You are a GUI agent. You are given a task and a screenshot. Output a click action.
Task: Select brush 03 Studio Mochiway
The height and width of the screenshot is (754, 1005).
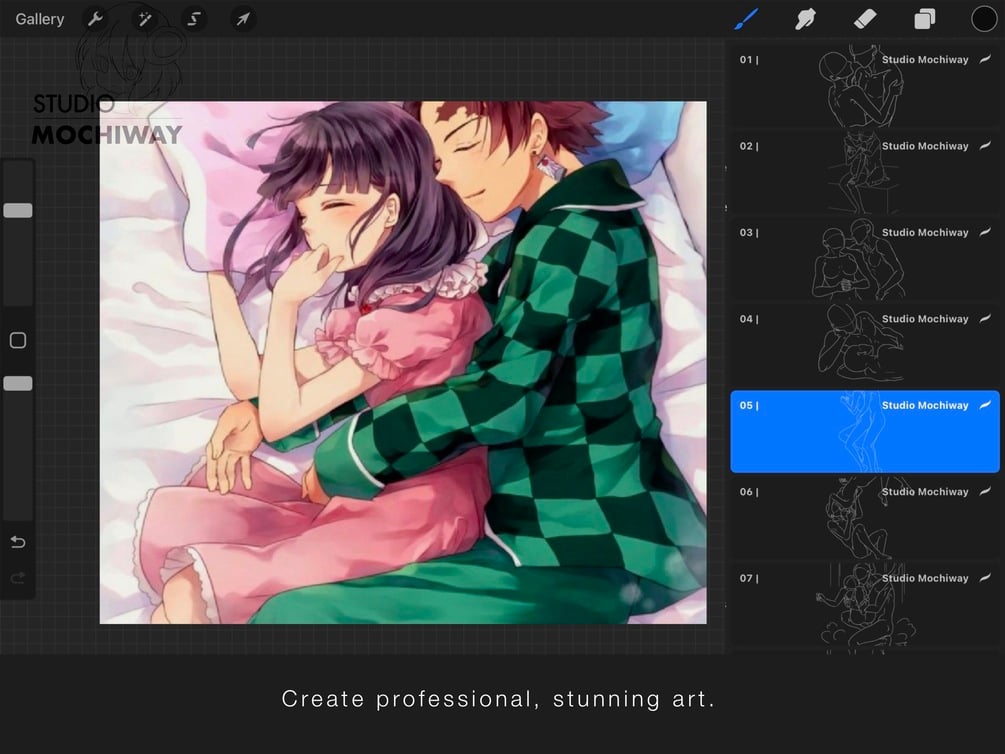(865, 258)
